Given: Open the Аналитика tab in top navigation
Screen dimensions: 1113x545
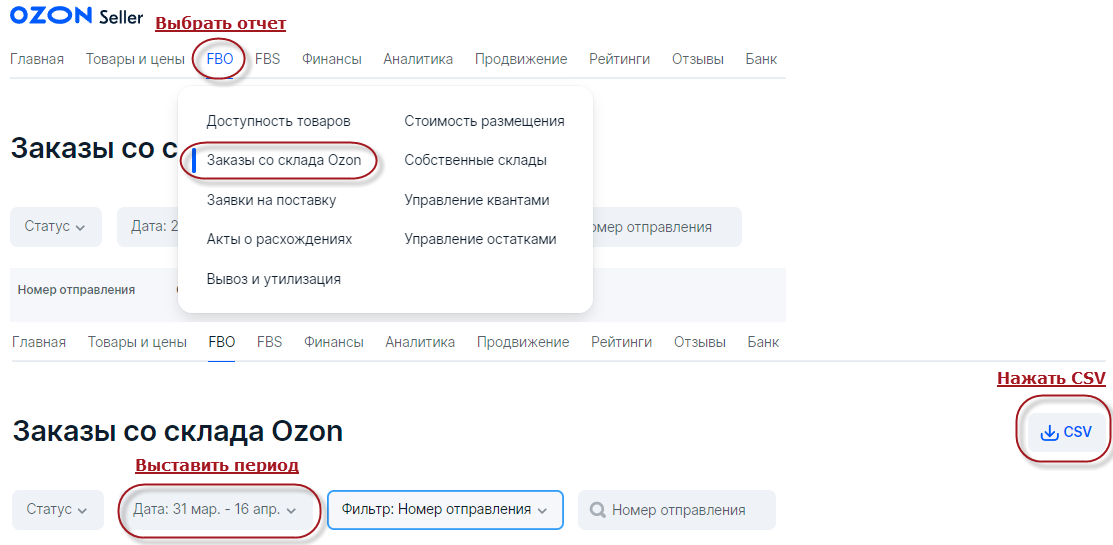Looking at the screenshot, I should [418, 60].
